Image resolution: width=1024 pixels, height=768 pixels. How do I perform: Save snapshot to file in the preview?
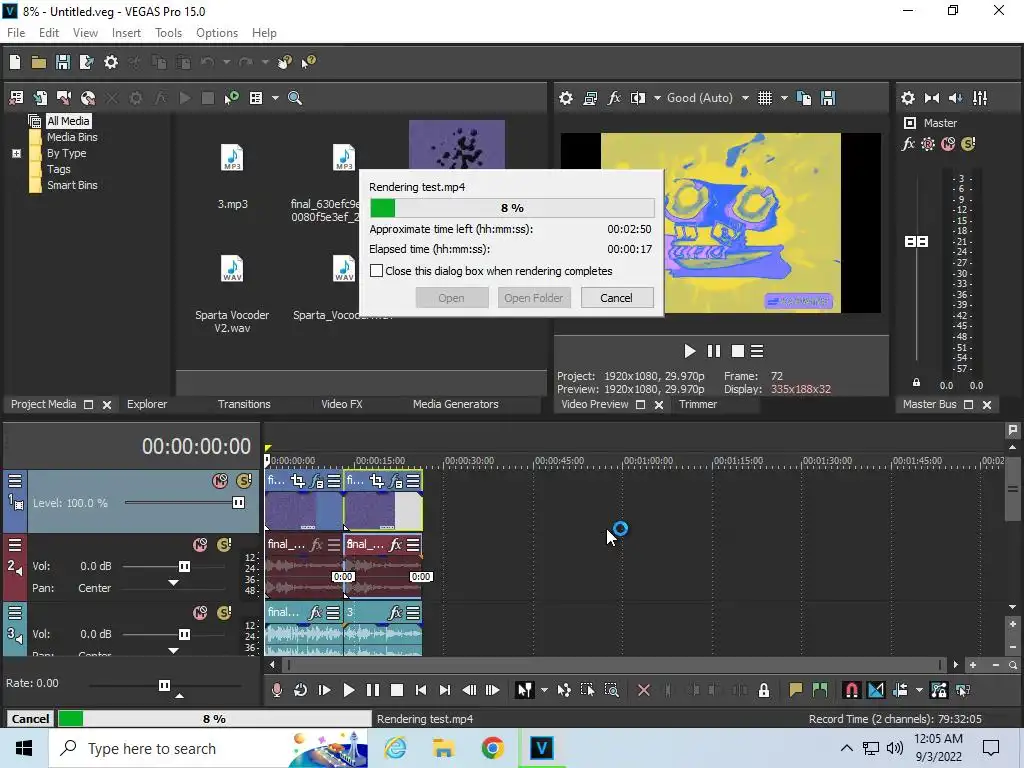[x=828, y=98]
